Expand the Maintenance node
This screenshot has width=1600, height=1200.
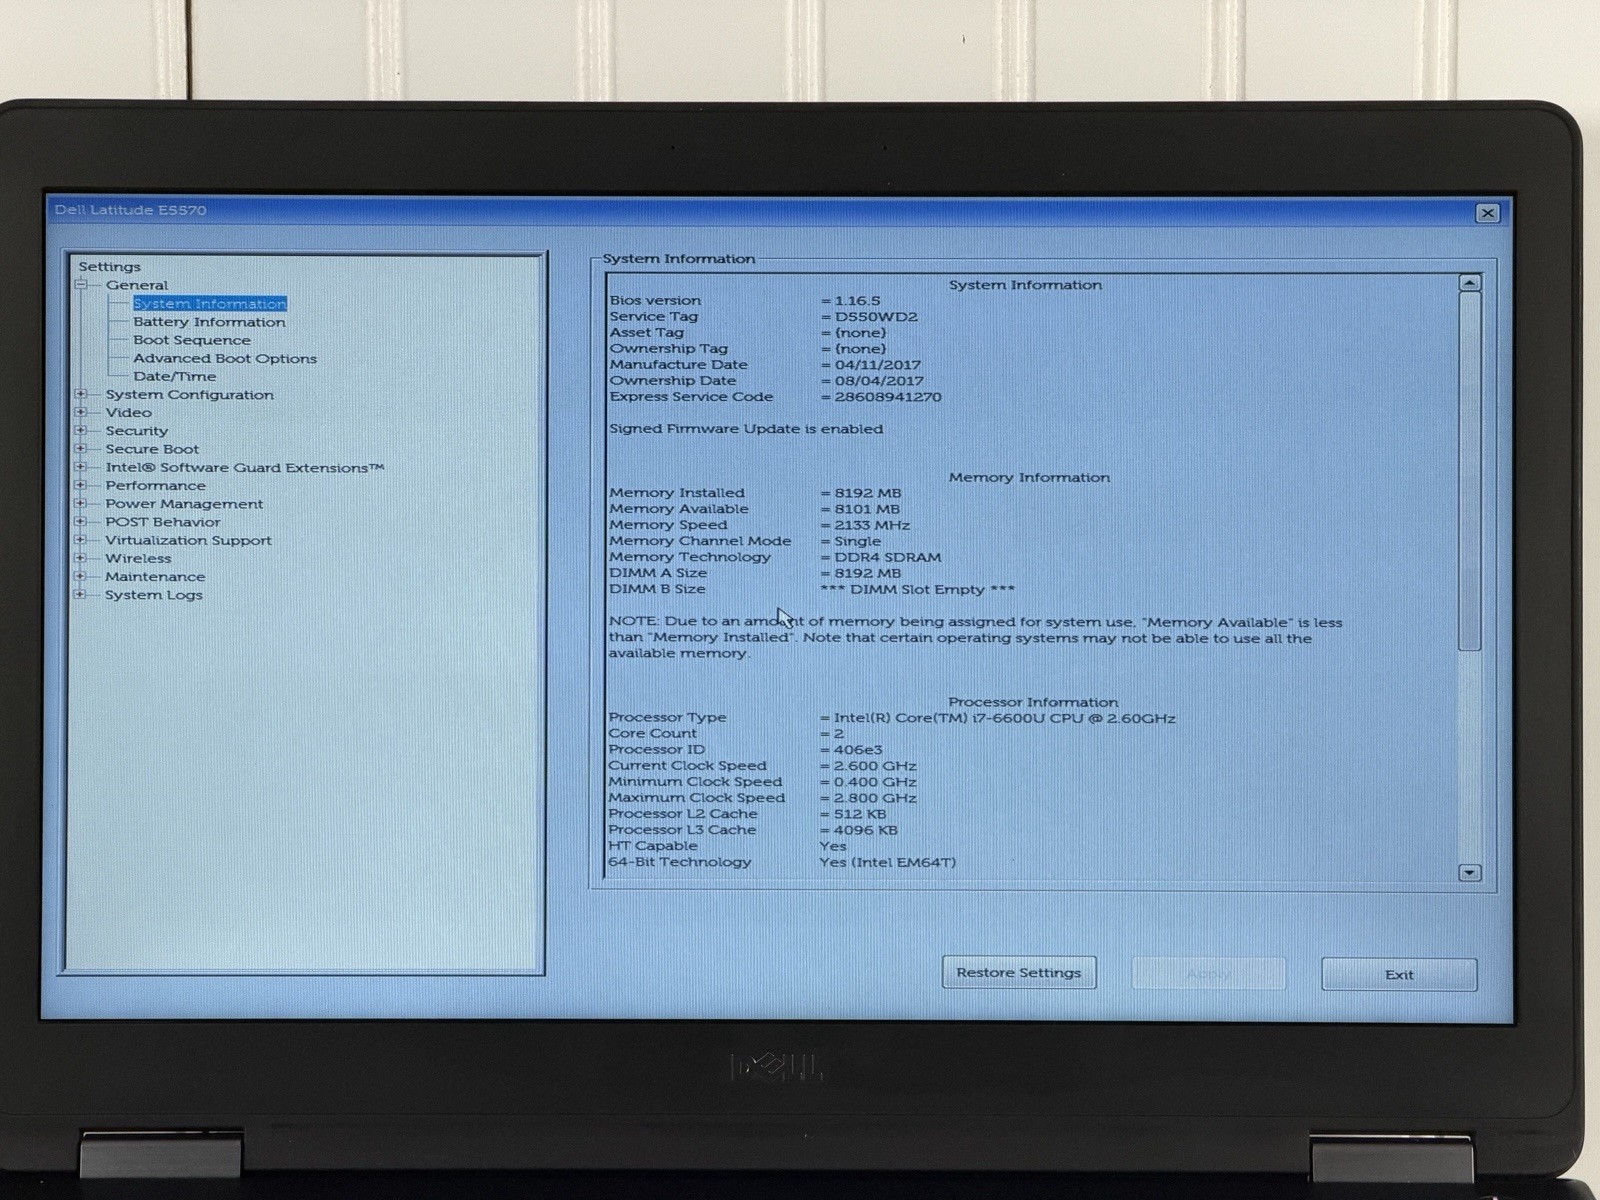pyautogui.click(x=81, y=576)
